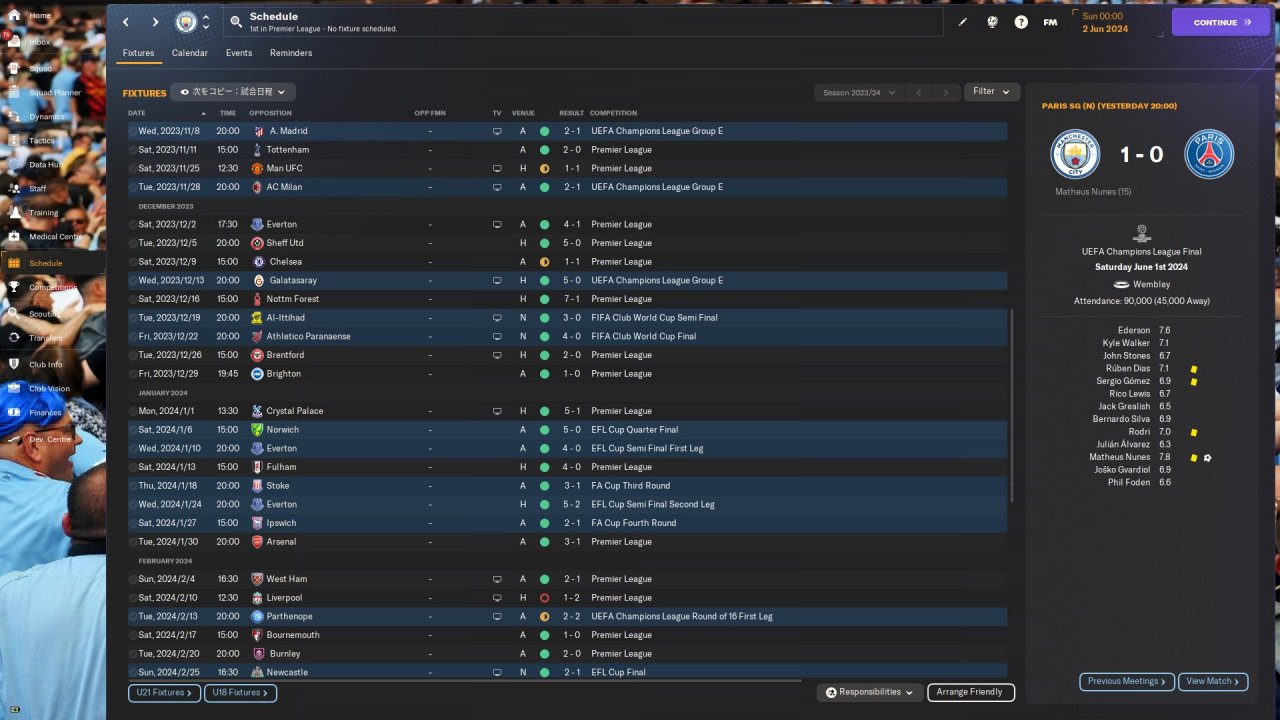Image resolution: width=1280 pixels, height=720 pixels.
Task: Sort fixtures by the Opposition column header
Action: pos(270,113)
